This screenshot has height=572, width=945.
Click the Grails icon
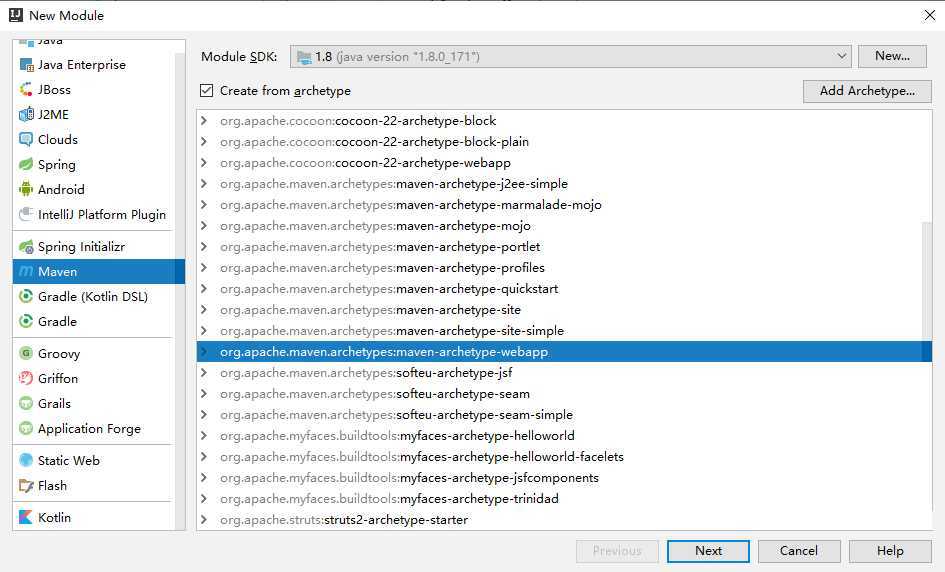click(26, 403)
